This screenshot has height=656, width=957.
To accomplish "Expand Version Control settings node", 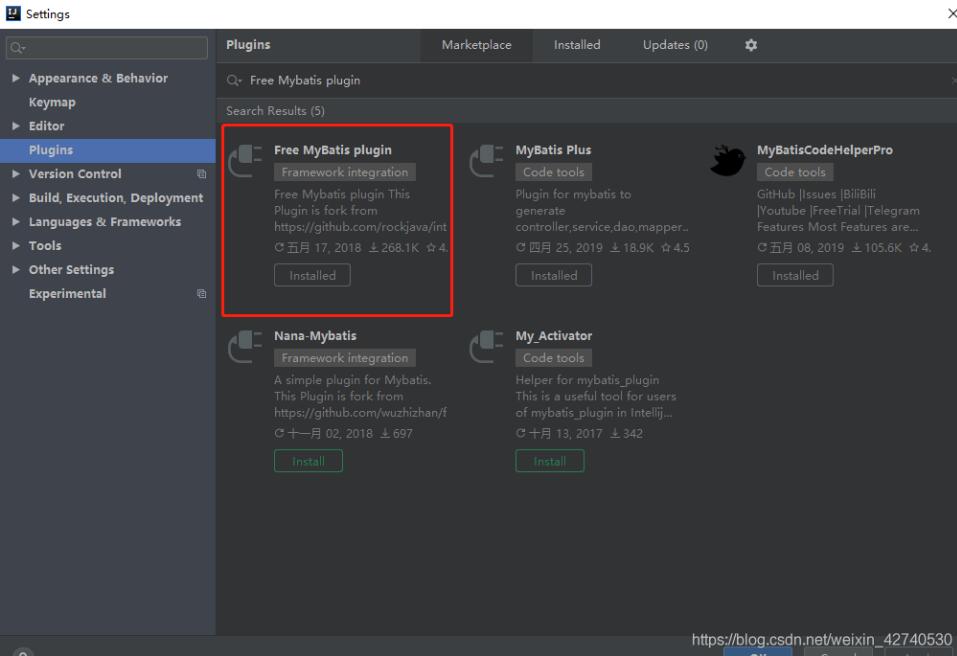I will click(16, 174).
